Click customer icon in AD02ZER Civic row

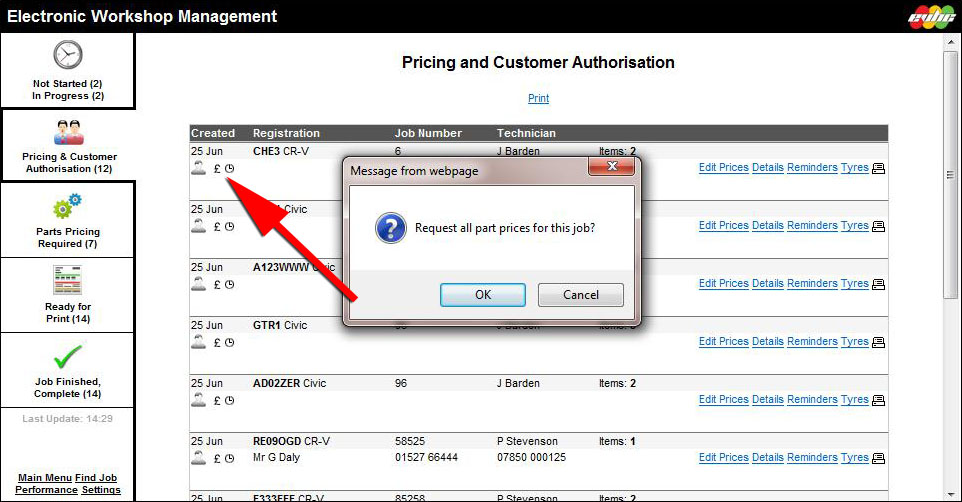(198, 400)
